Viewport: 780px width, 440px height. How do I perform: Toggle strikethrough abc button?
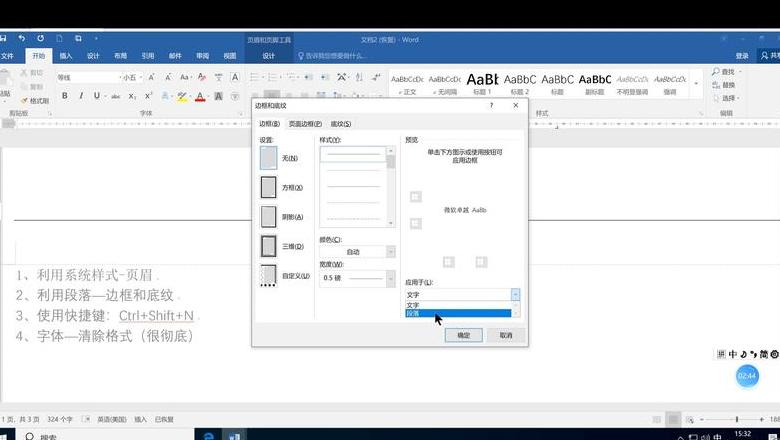click(115, 96)
